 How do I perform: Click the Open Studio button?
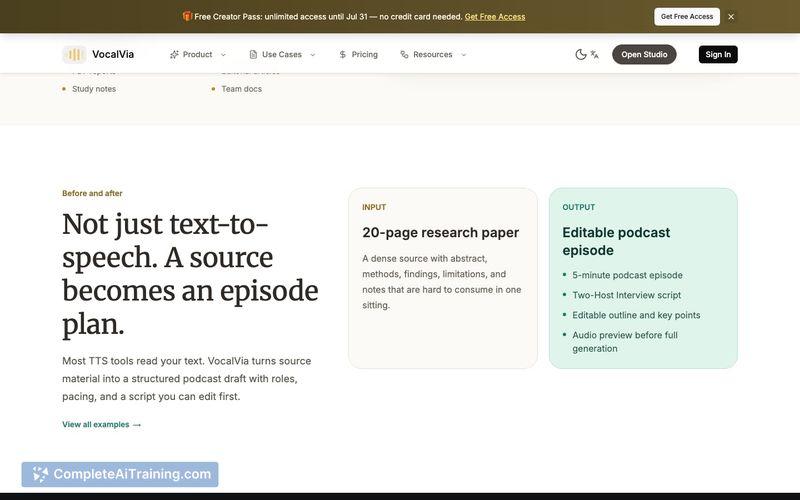(644, 55)
